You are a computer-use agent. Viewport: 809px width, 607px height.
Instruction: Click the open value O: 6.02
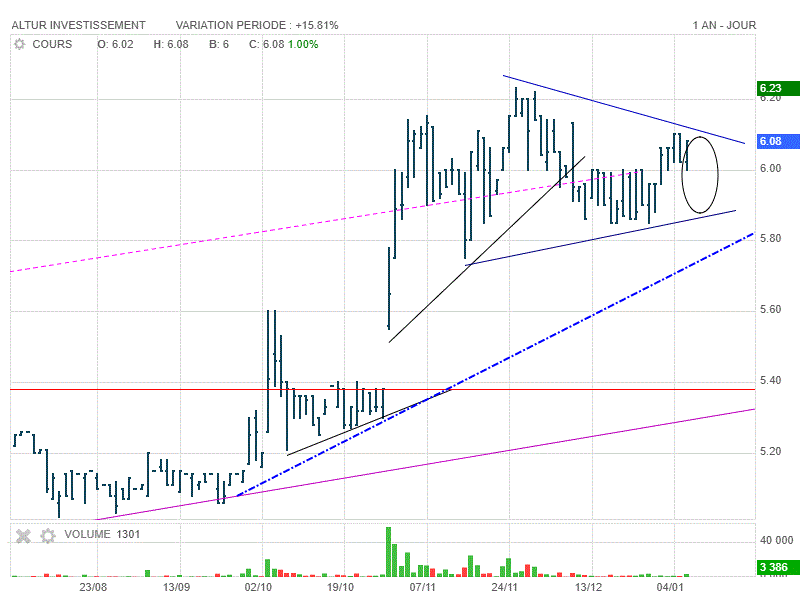coord(116,44)
